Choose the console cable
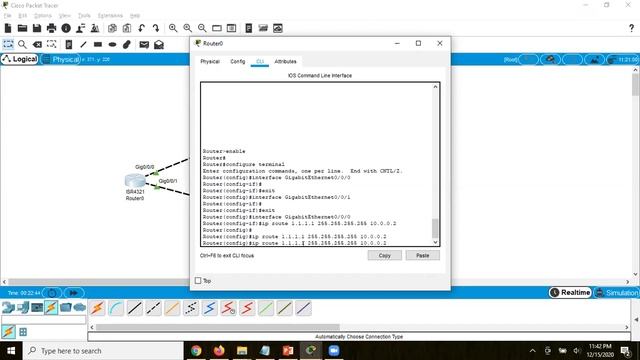640x360 pixels. (116, 308)
